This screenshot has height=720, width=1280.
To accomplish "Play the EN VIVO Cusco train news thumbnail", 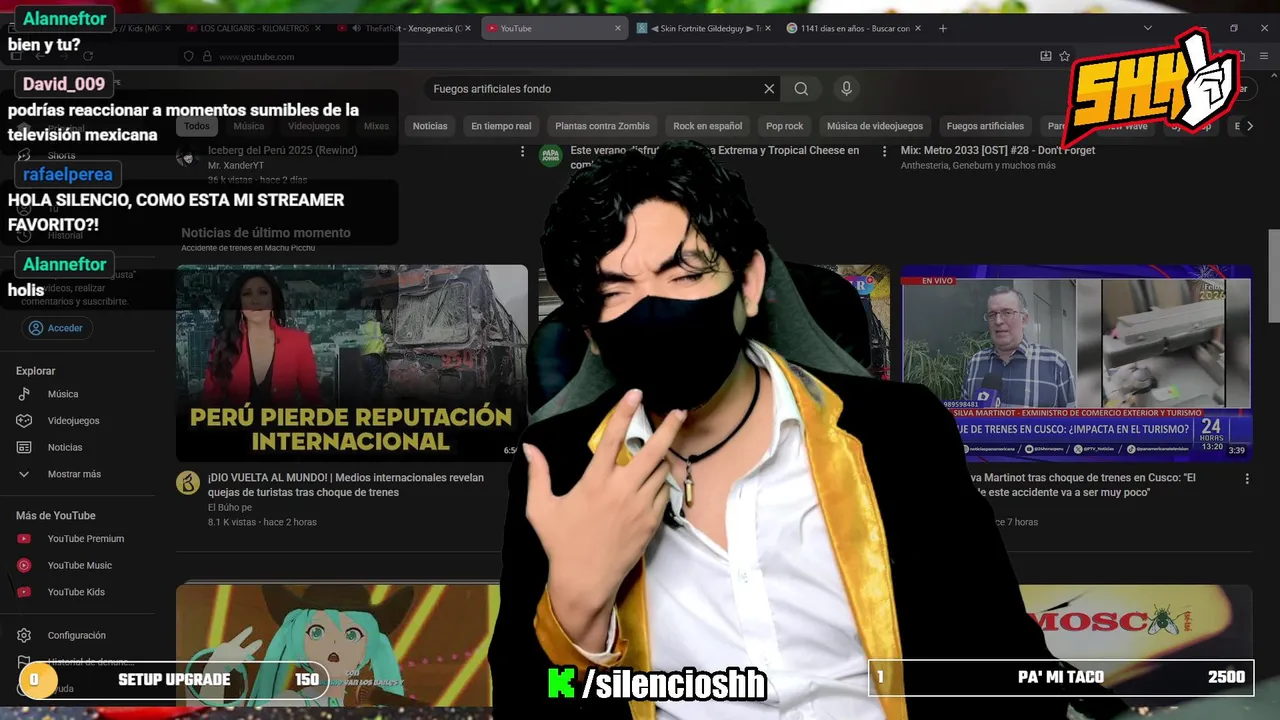I will pyautogui.click(x=1076, y=363).
